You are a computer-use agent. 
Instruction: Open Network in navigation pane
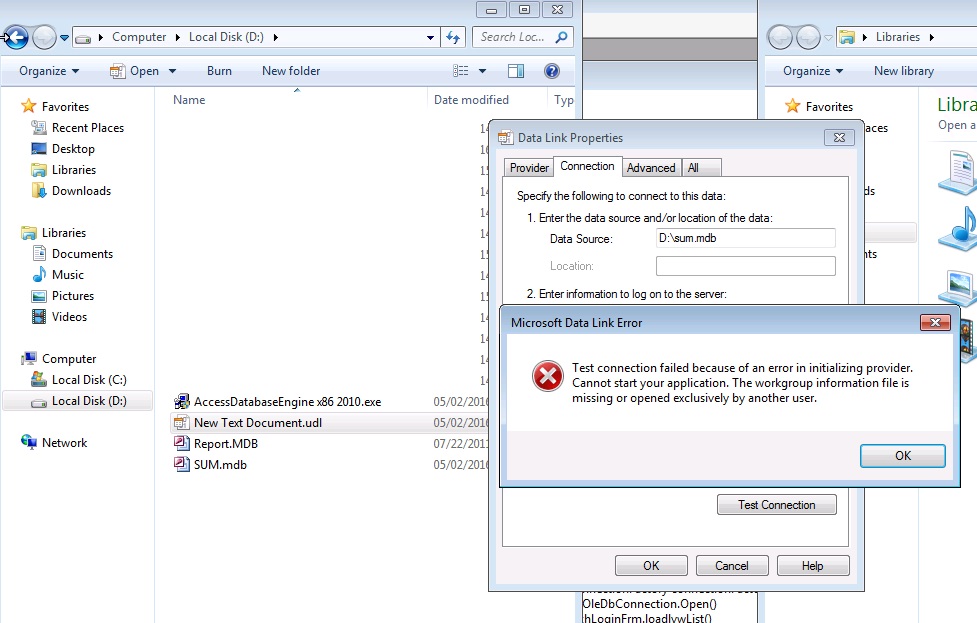pyautogui.click(x=64, y=443)
